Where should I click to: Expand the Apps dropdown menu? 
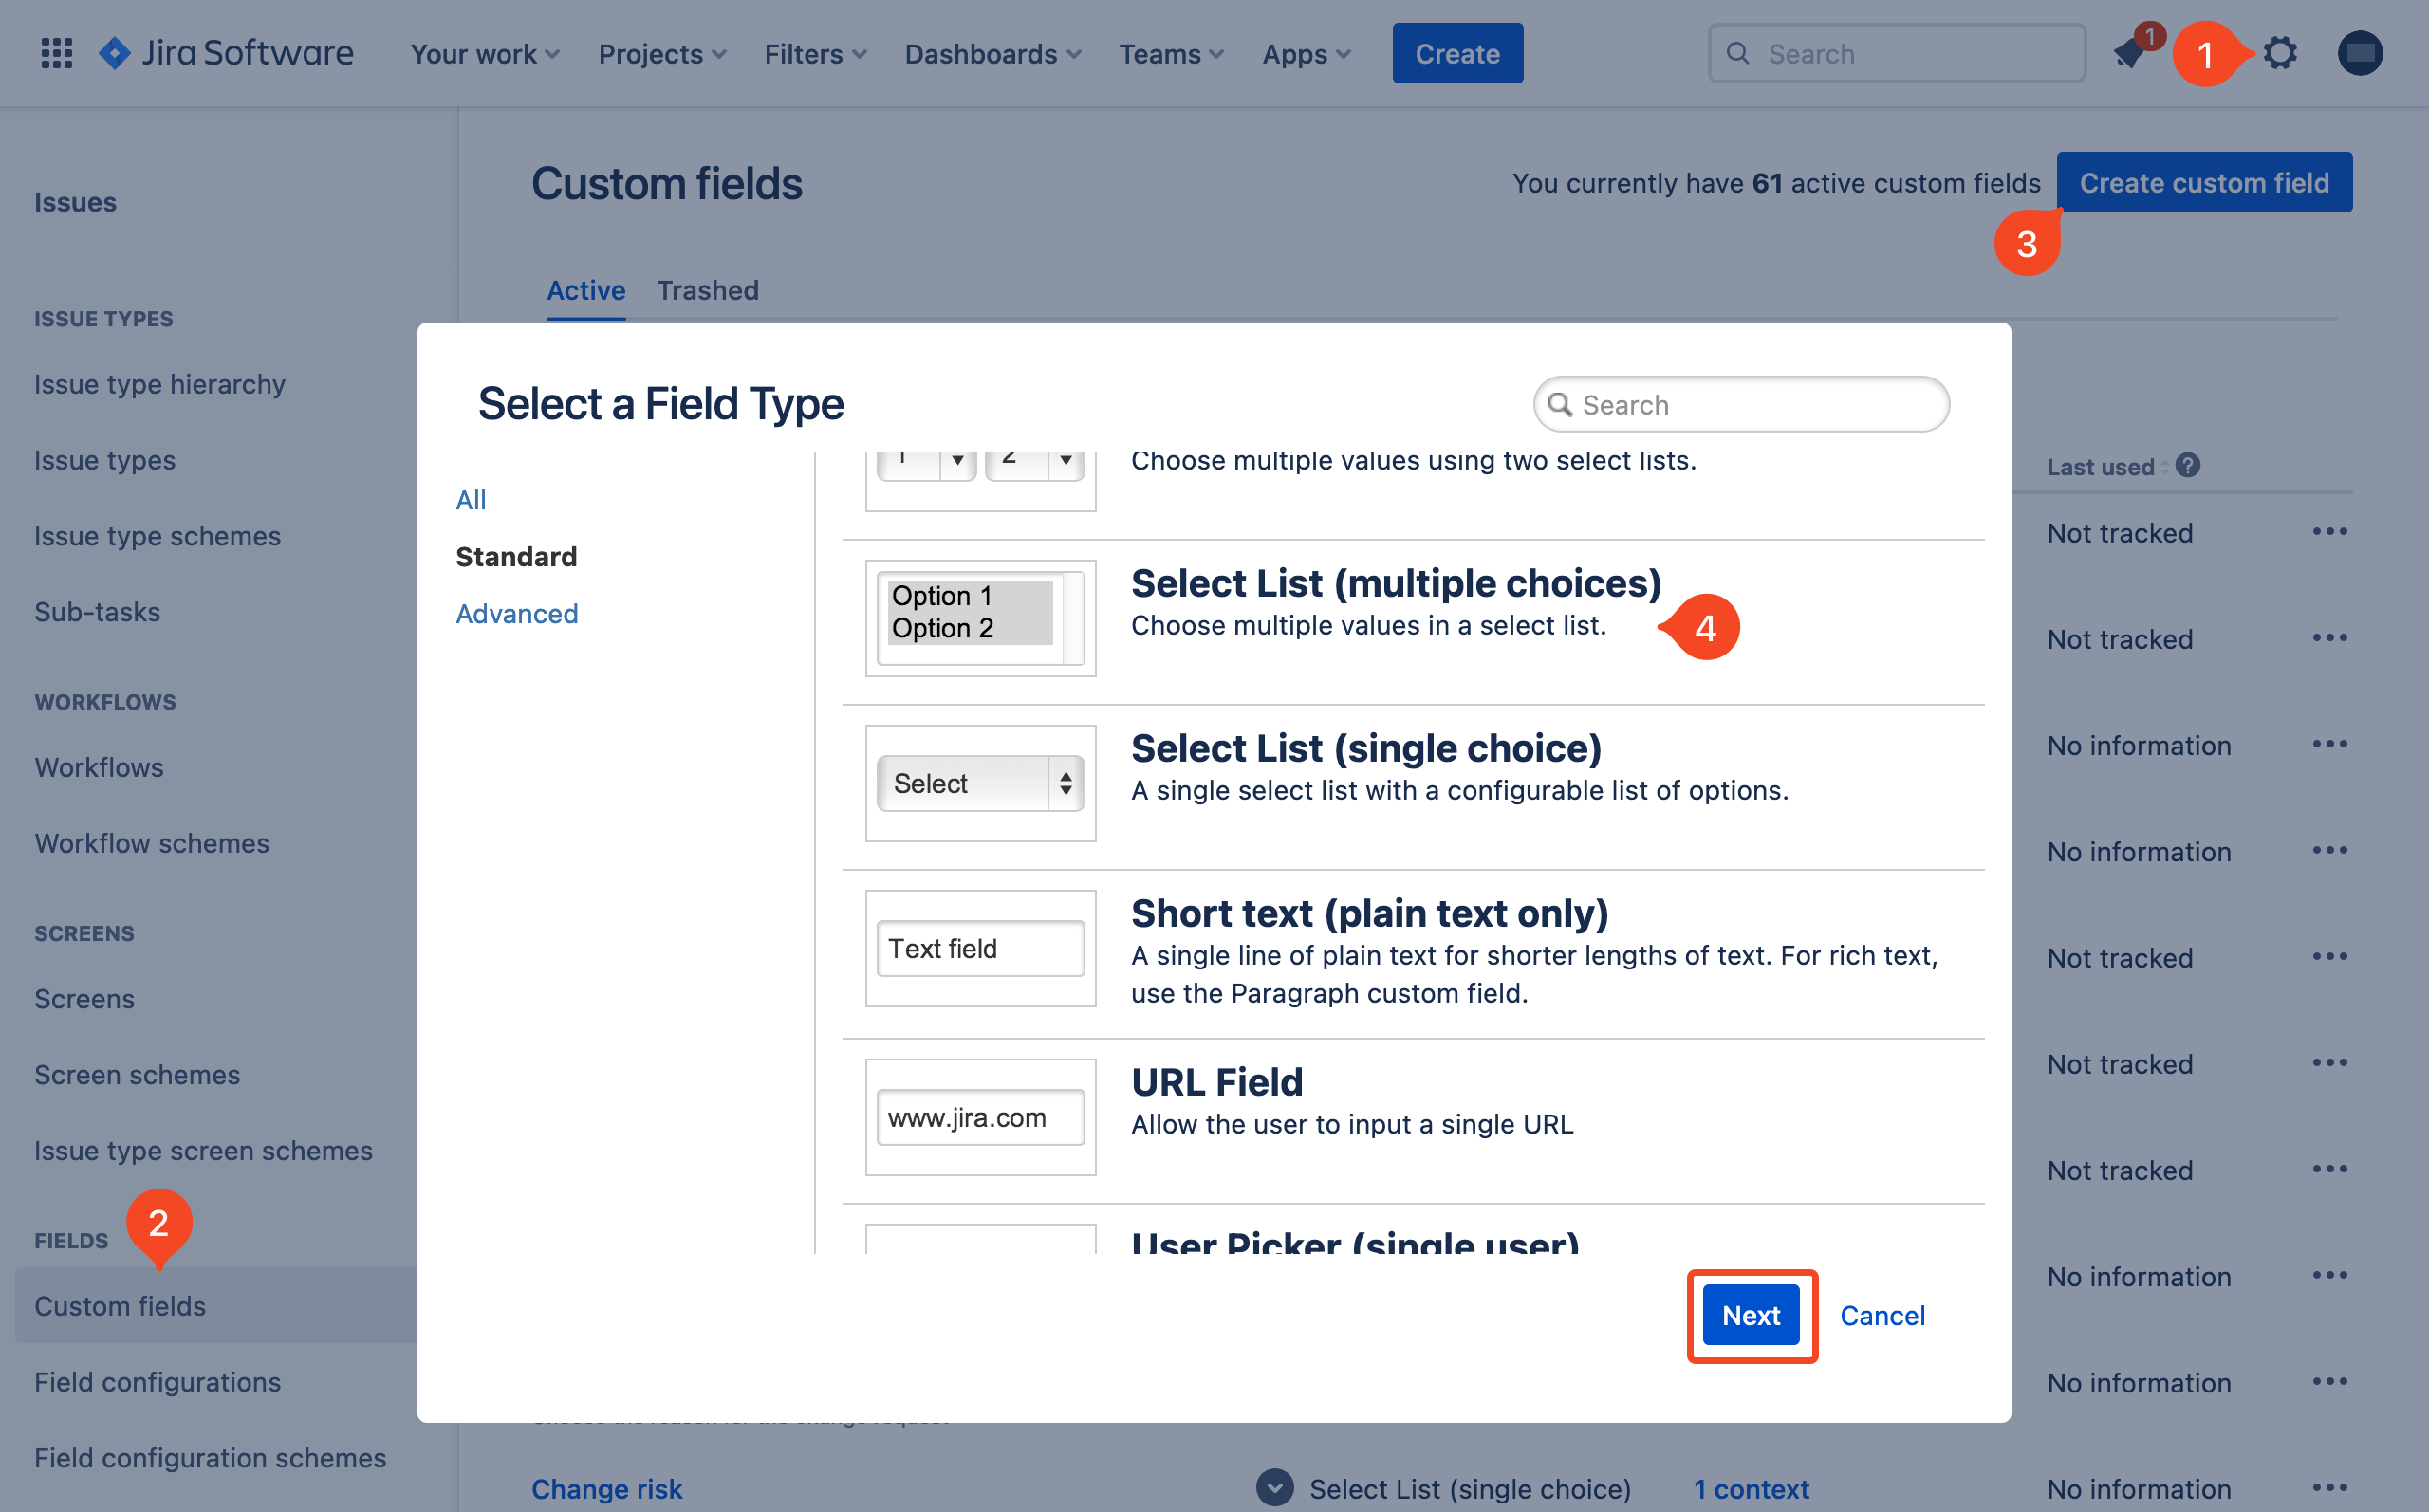pos(1306,54)
